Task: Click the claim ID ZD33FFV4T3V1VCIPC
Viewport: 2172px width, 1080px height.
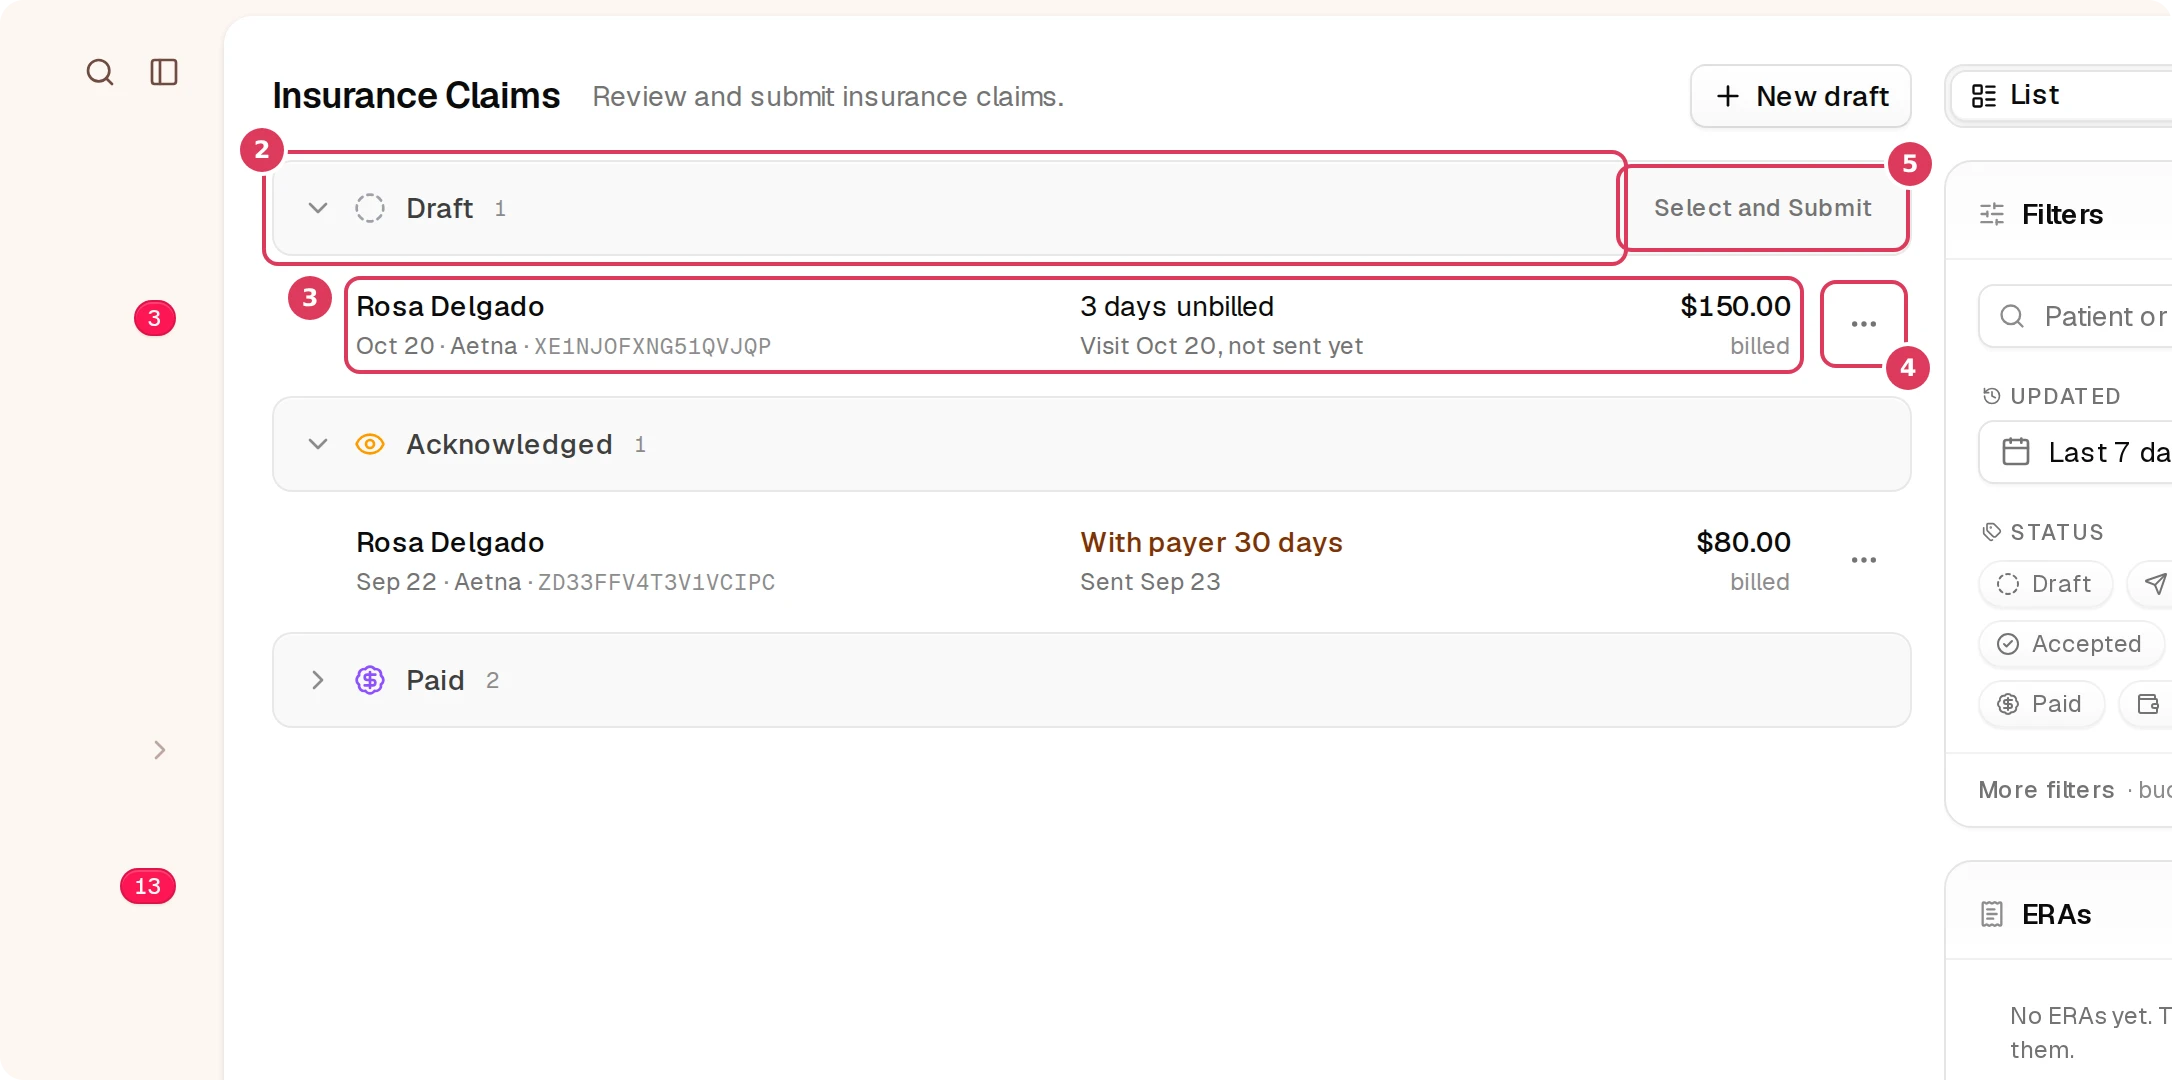Action: tap(656, 582)
